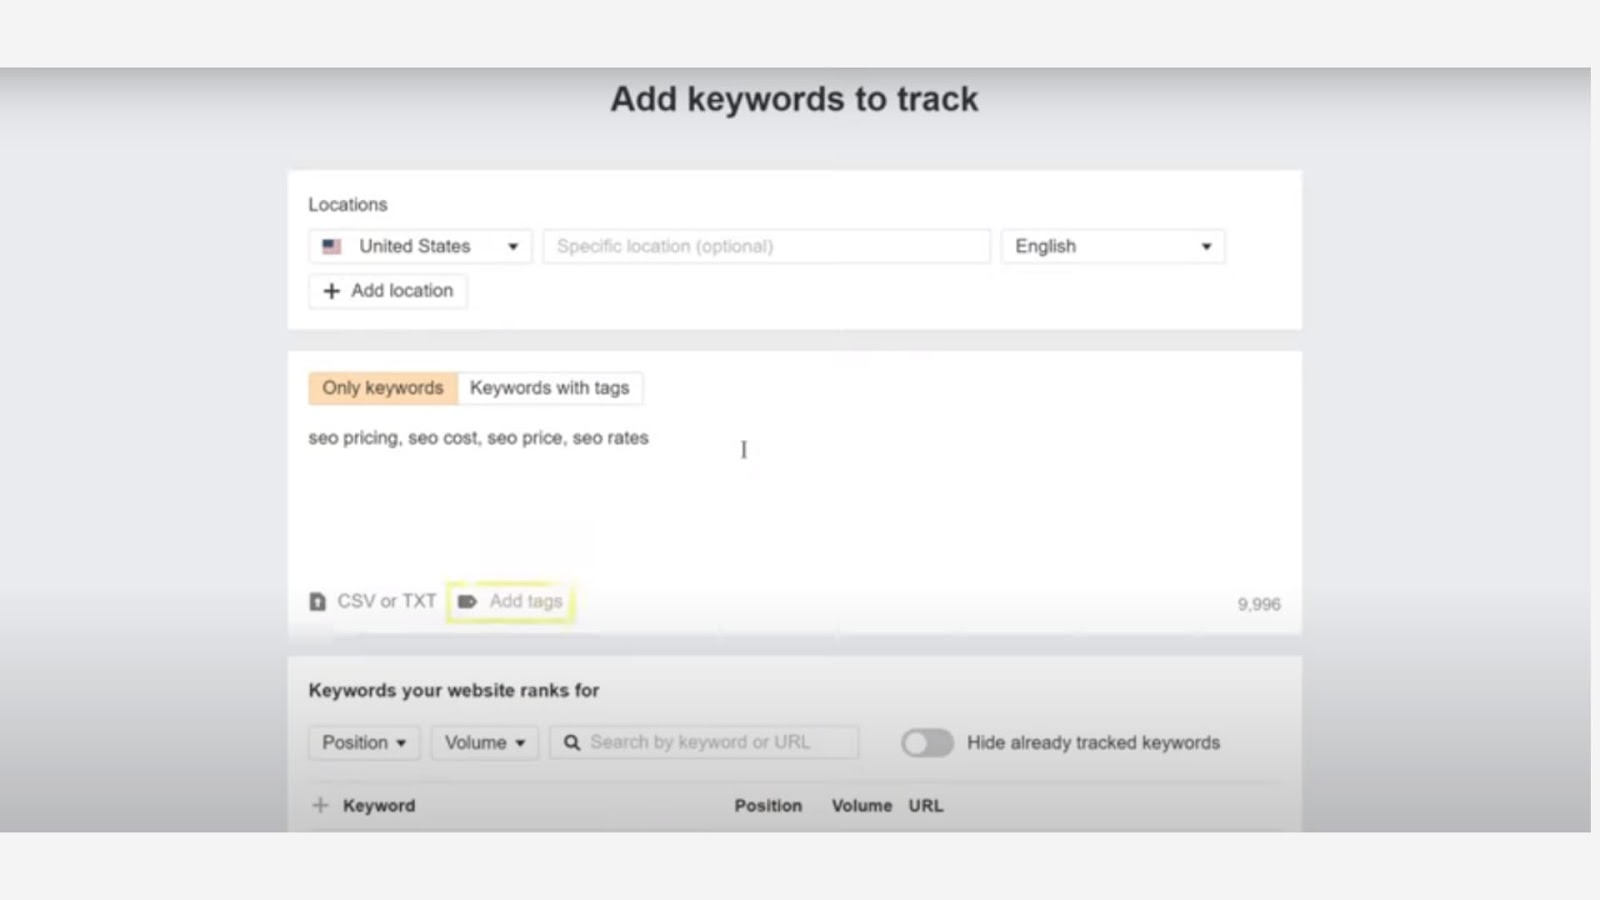1600x900 pixels.
Task: Click the plus icon beside Add location
Action: [x=332, y=291]
